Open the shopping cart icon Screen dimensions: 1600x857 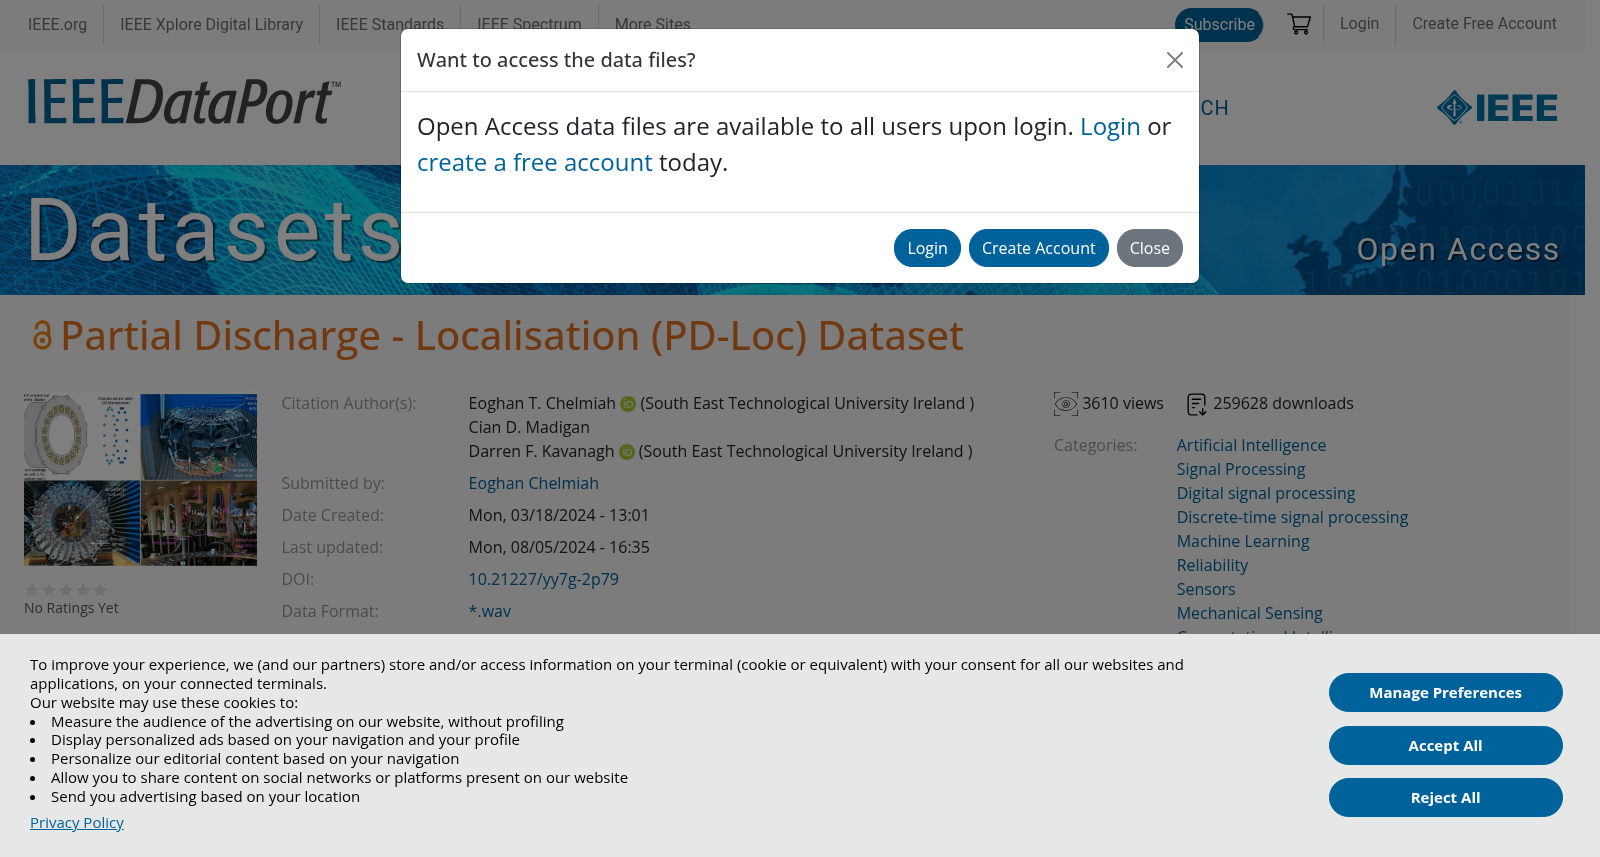[x=1299, y=24]
